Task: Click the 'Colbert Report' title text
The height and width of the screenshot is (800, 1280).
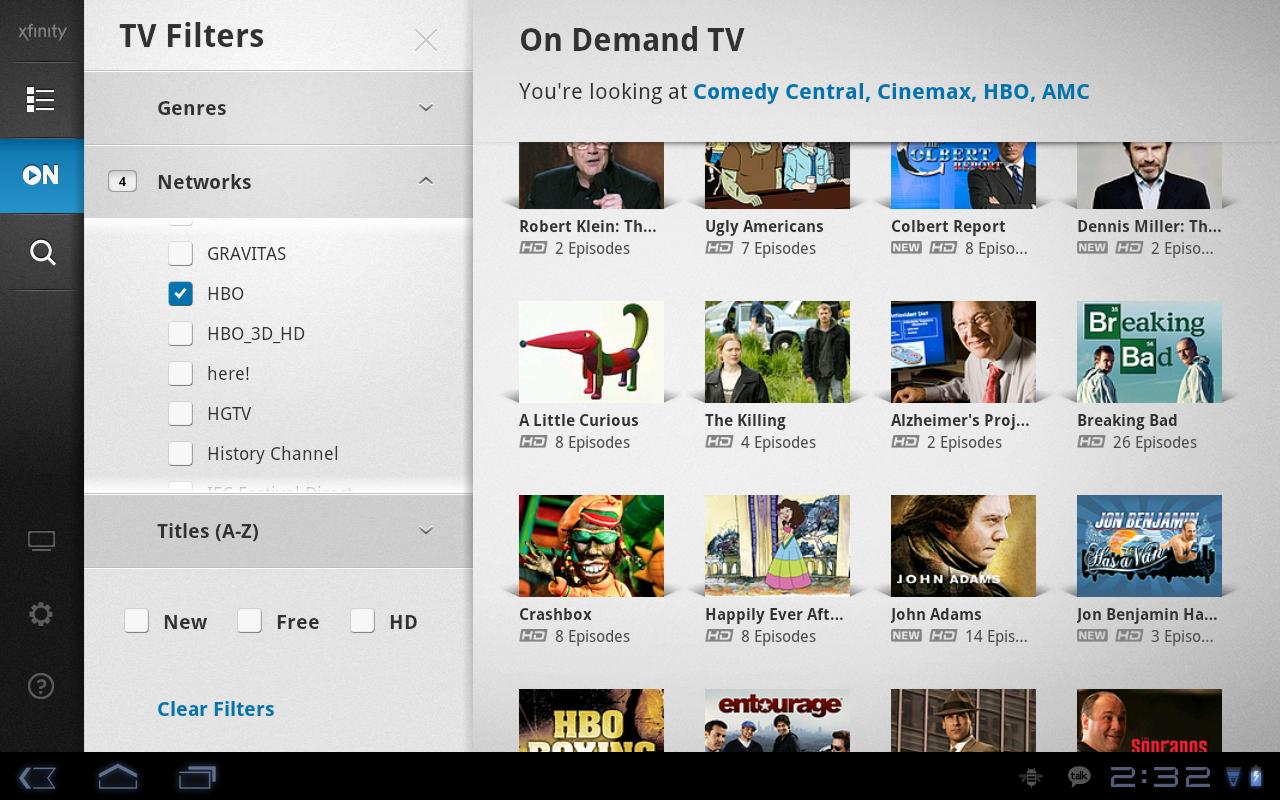Action: tap(948, 227)
